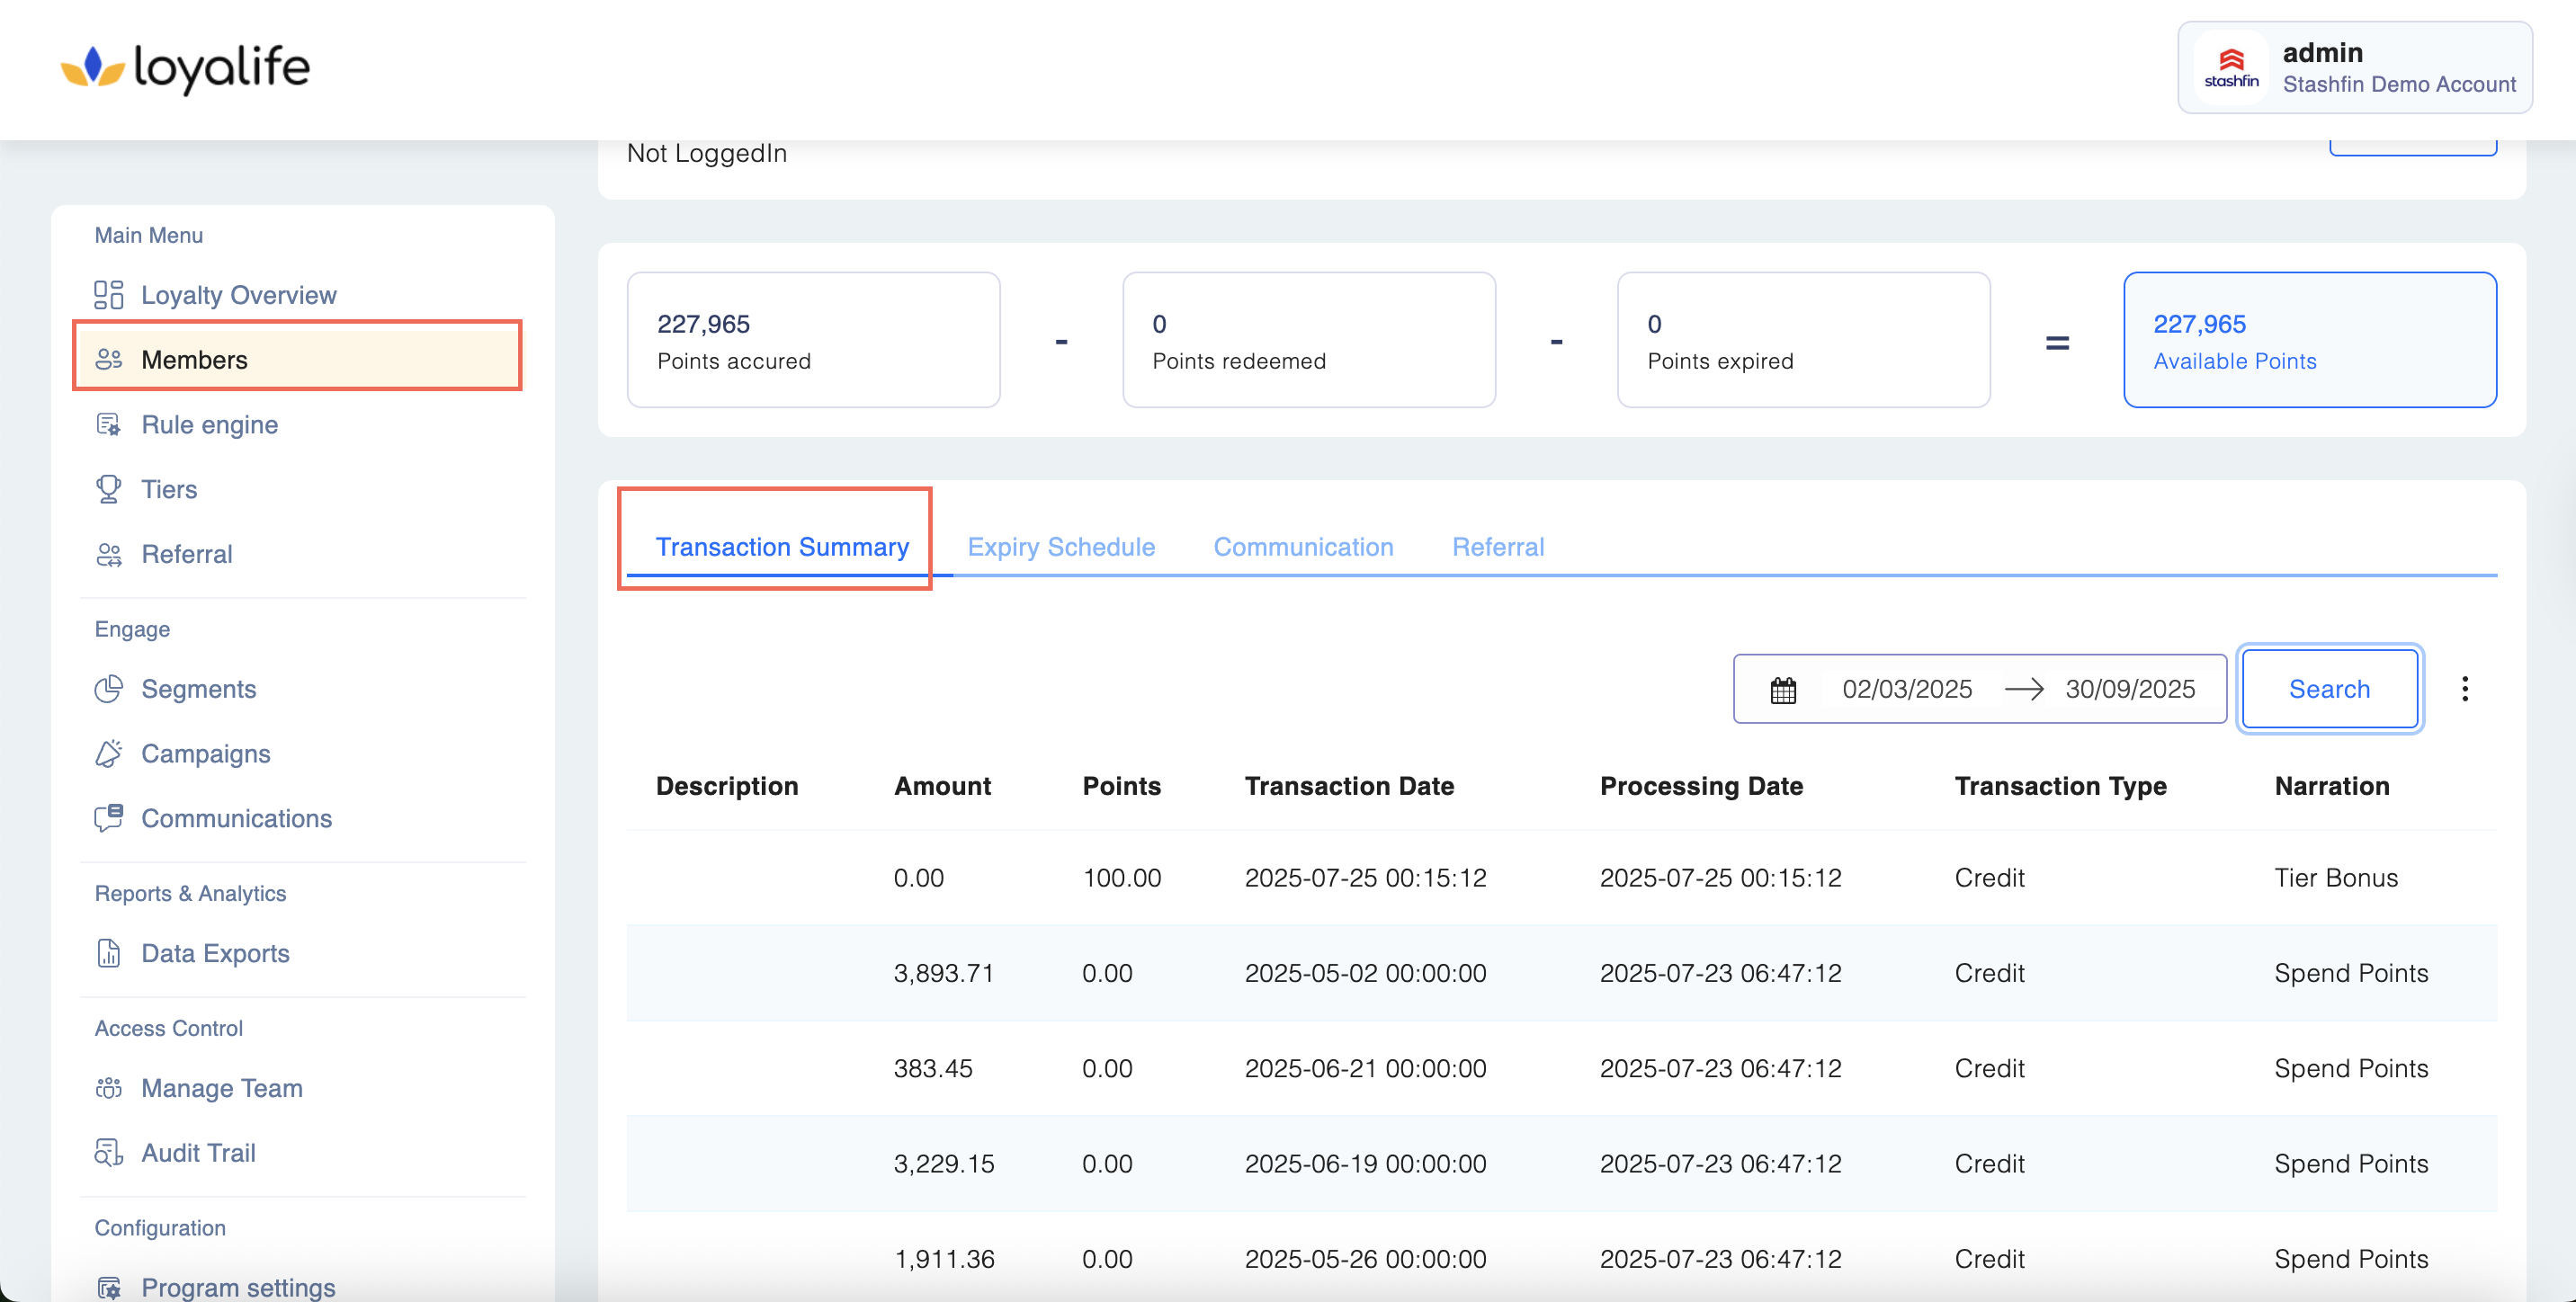Click the Data Exports file icon

point(108,953)
